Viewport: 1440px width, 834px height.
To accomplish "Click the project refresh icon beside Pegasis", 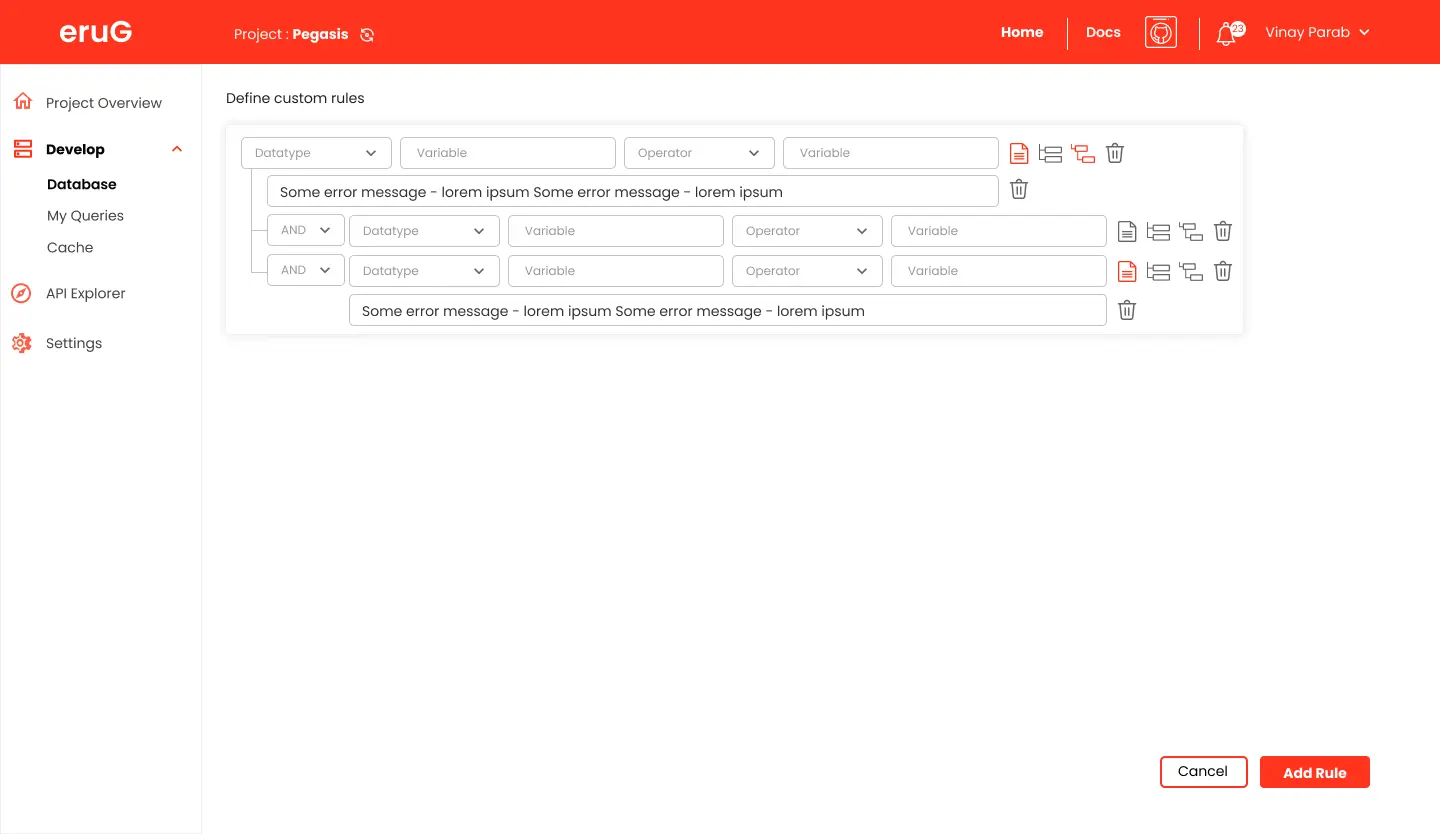I will 367,35.
